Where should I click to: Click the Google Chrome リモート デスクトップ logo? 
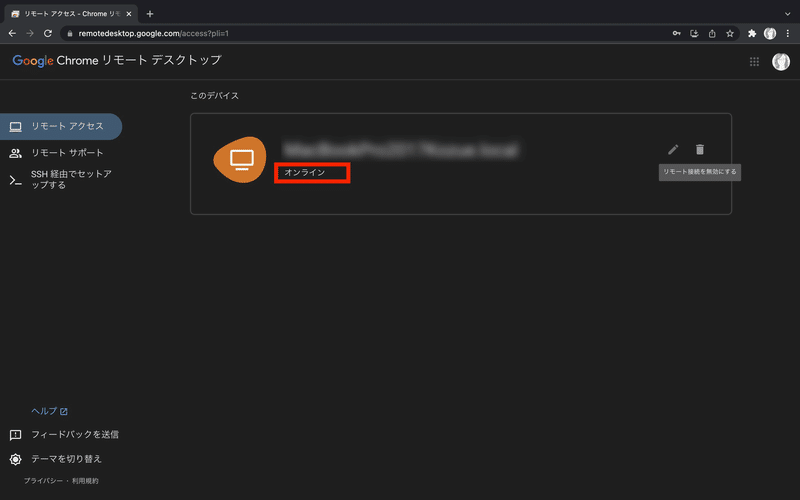coord(117,61)
